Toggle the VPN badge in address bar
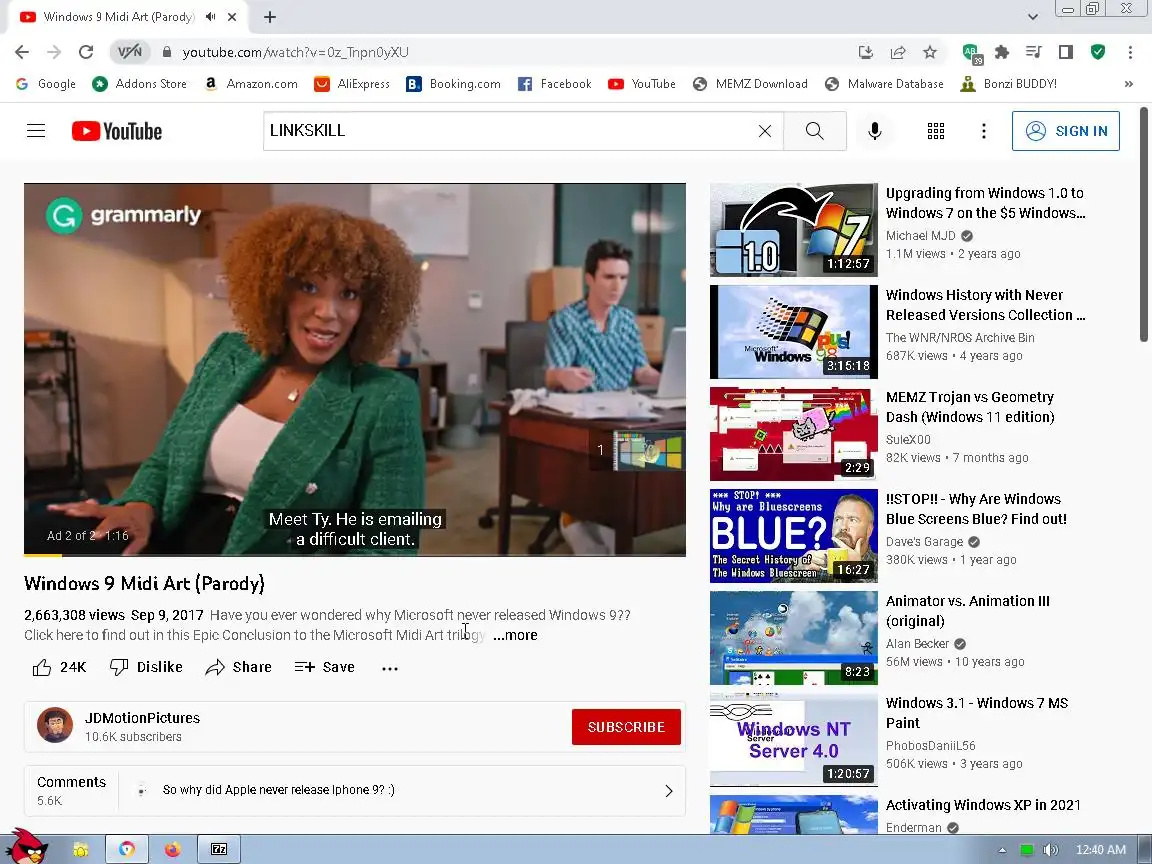This screenshot has width=1152, height=864. click(130, 52)
